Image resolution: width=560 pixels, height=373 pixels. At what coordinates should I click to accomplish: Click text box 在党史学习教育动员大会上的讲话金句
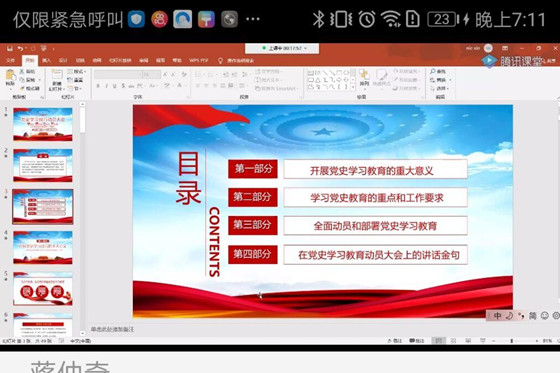(x=375, y=254)
